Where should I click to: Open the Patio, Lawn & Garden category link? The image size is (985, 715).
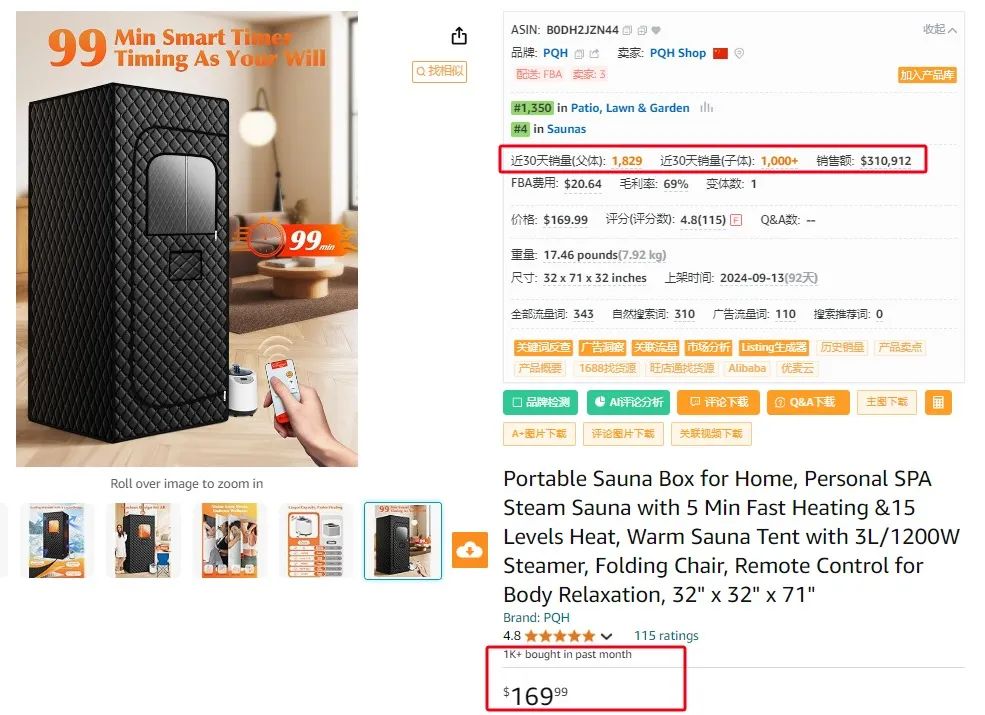[629, 108]
